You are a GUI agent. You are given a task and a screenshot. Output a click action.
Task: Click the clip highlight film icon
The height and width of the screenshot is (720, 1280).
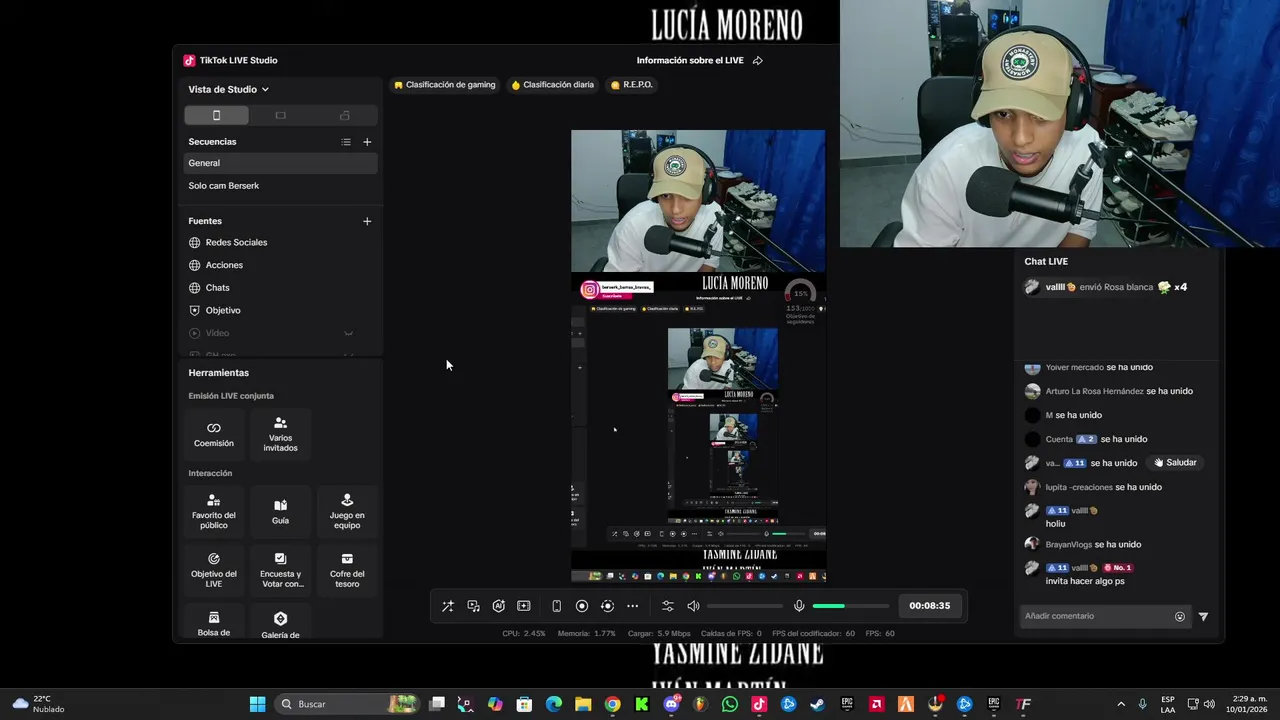point(523,606)
